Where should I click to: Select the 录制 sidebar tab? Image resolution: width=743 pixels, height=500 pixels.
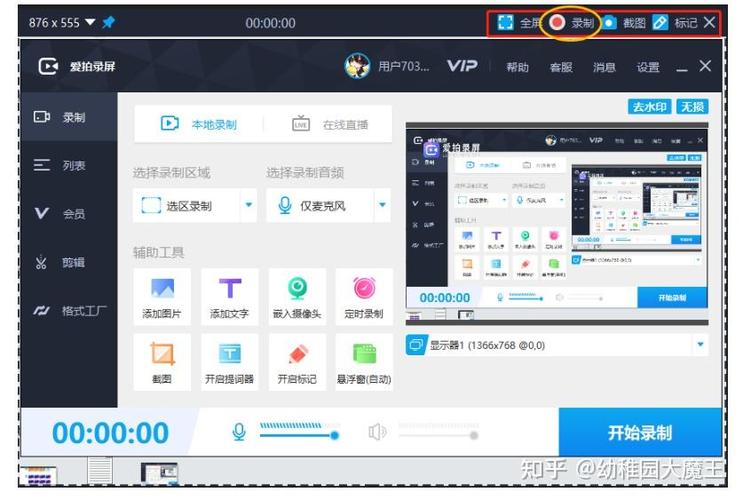pyautogui.click(x=69, y=117)
